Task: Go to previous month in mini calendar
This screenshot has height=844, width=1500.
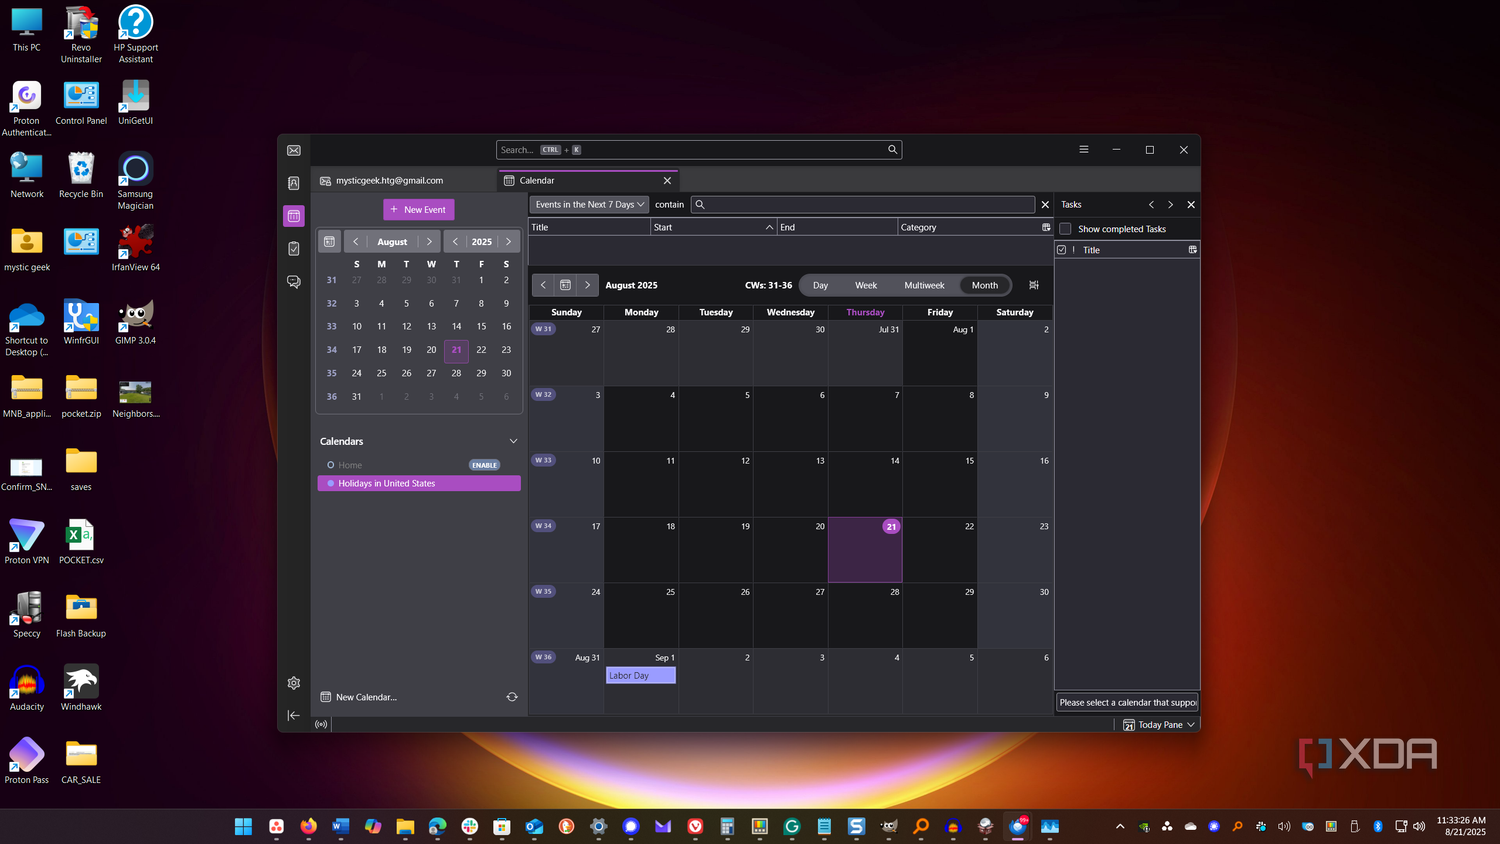Action: (x=355, y=242)
